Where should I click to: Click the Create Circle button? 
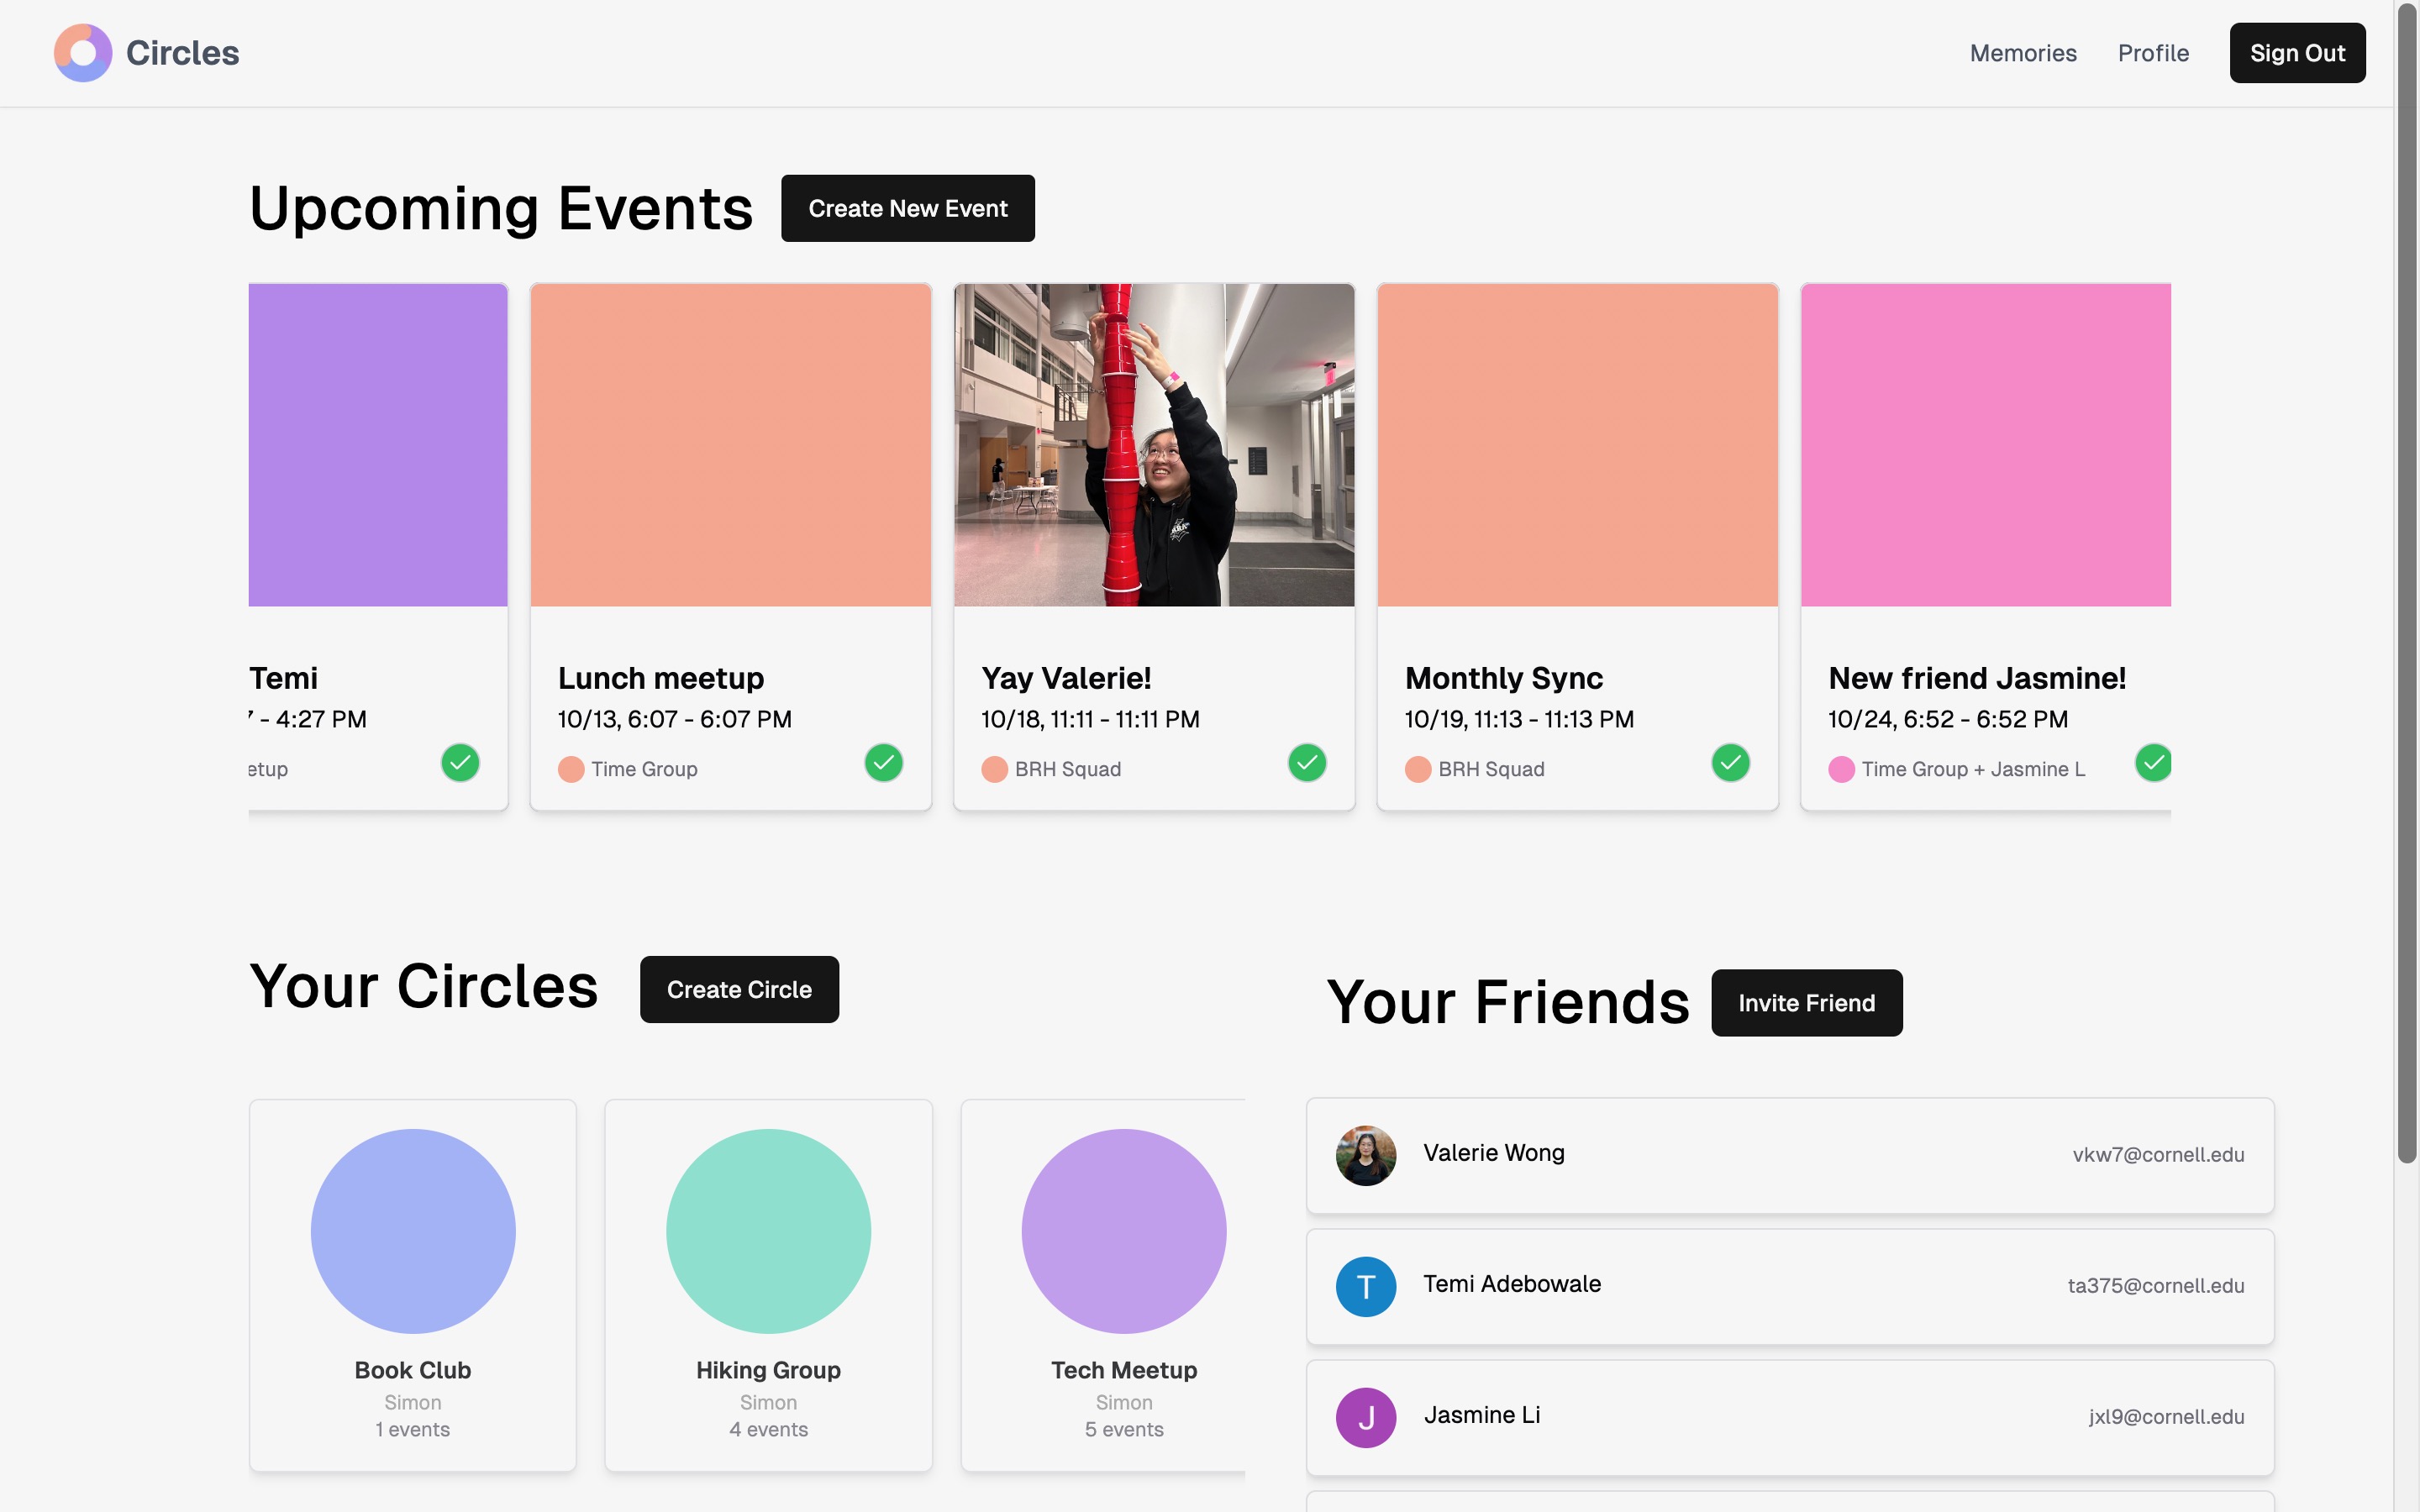pyautogui.click(x=739, y=989)
